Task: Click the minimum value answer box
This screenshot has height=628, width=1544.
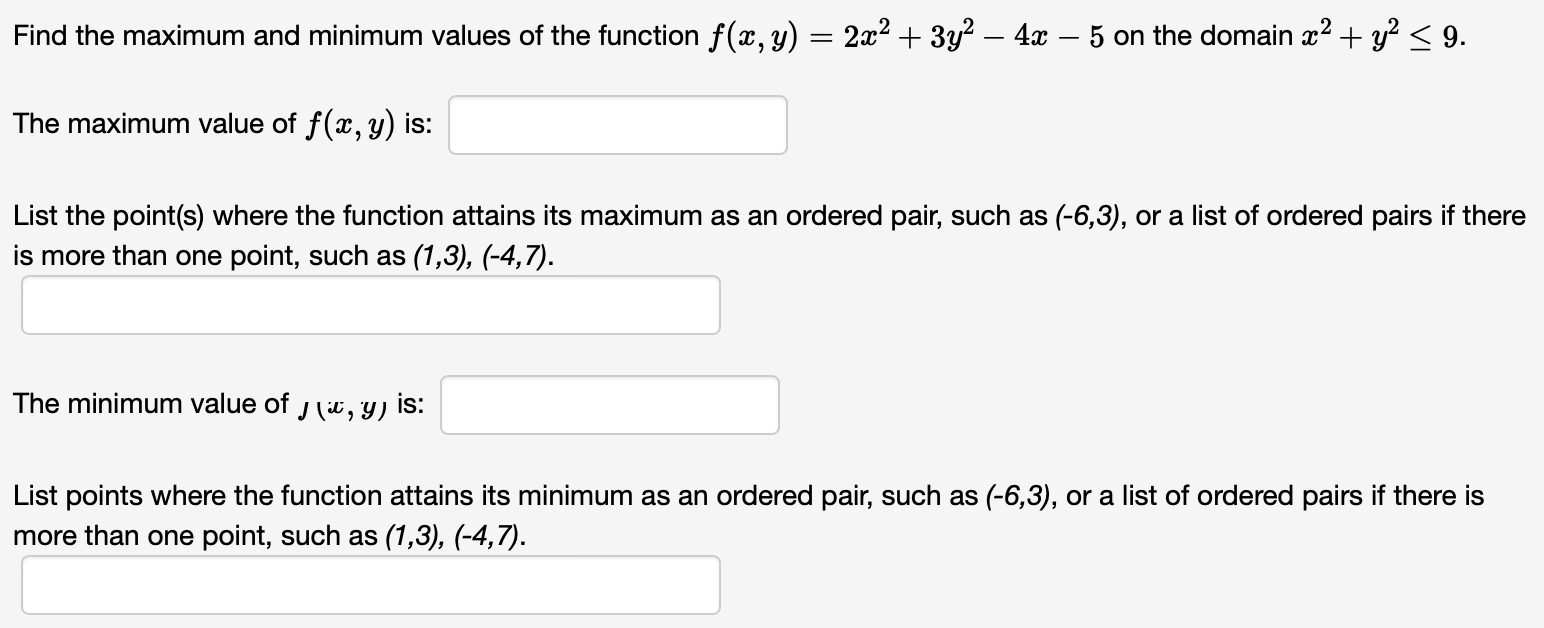Action: pos(610,405)
